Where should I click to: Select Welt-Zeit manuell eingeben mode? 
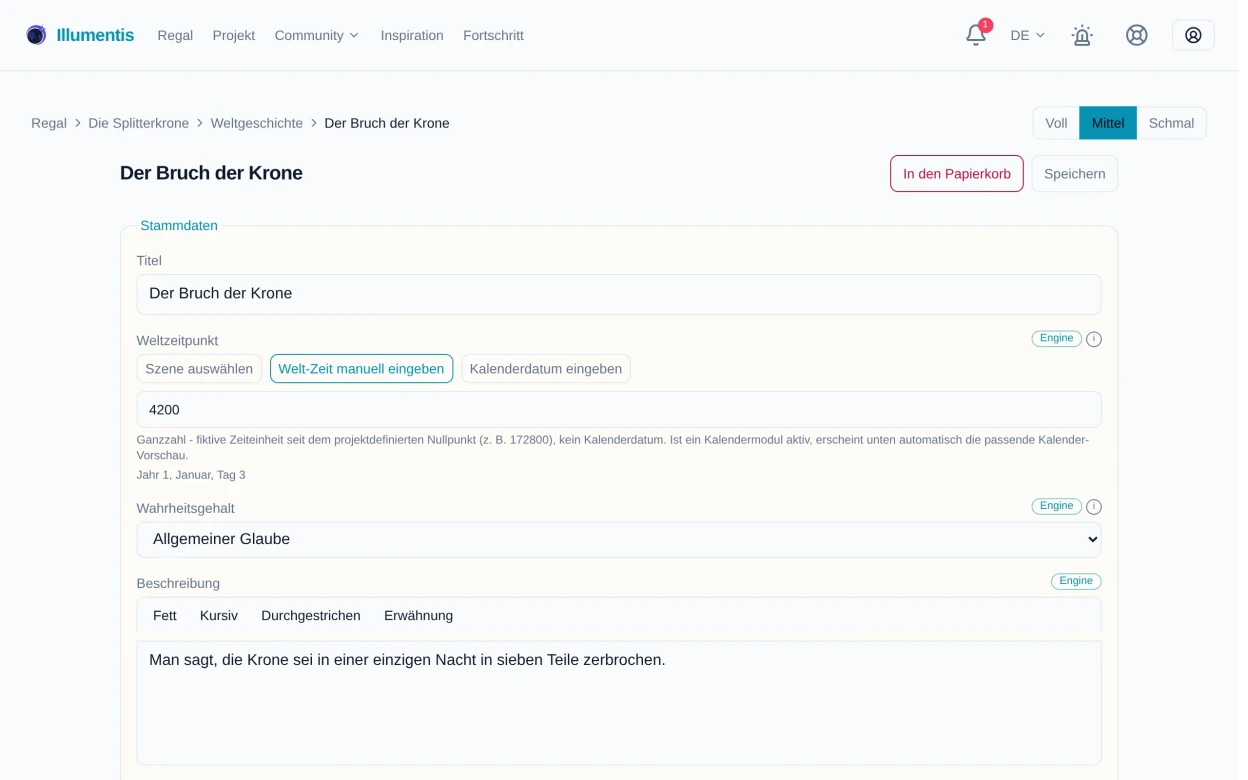click(x=361, y=369)
